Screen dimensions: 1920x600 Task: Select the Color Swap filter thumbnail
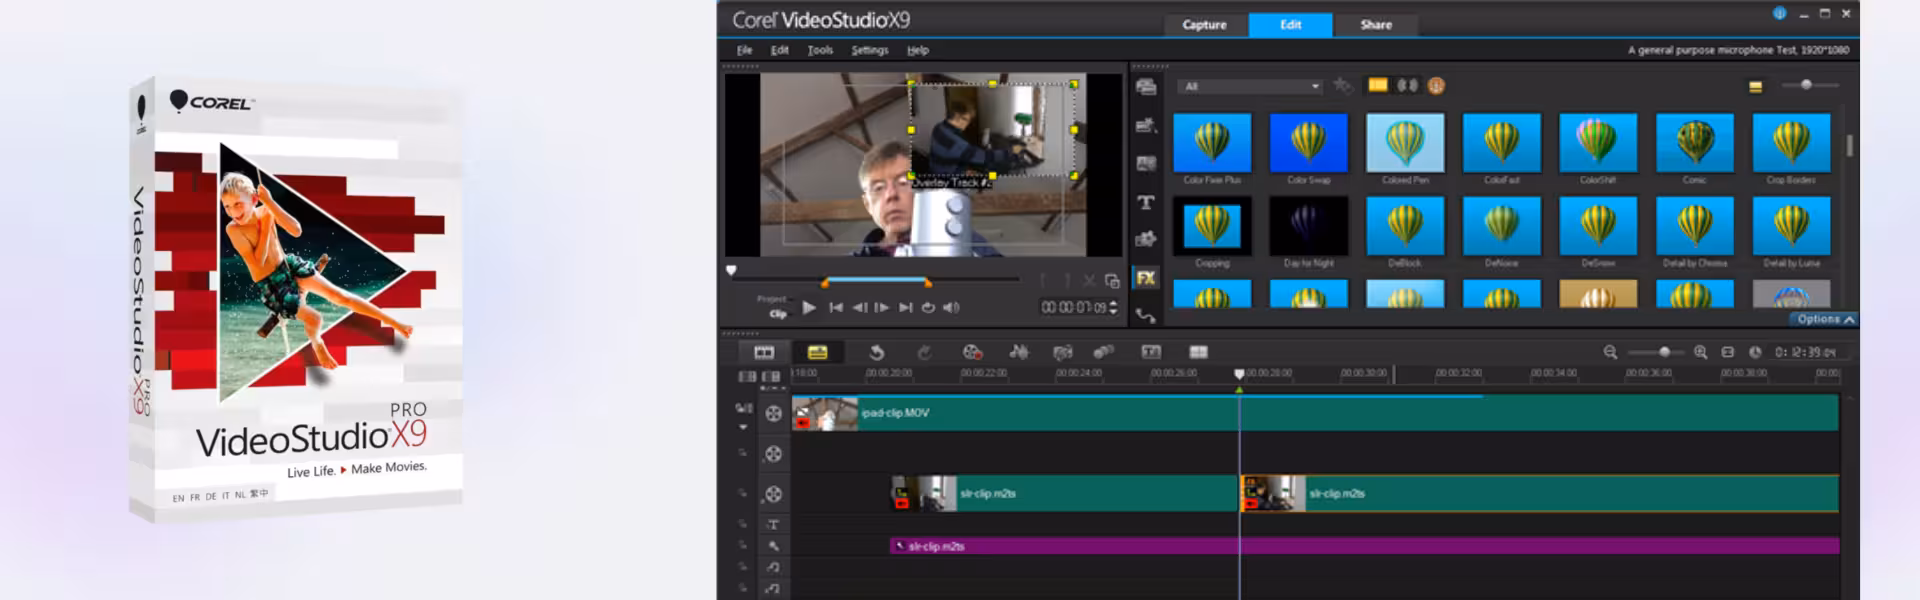click(1309, 143)
